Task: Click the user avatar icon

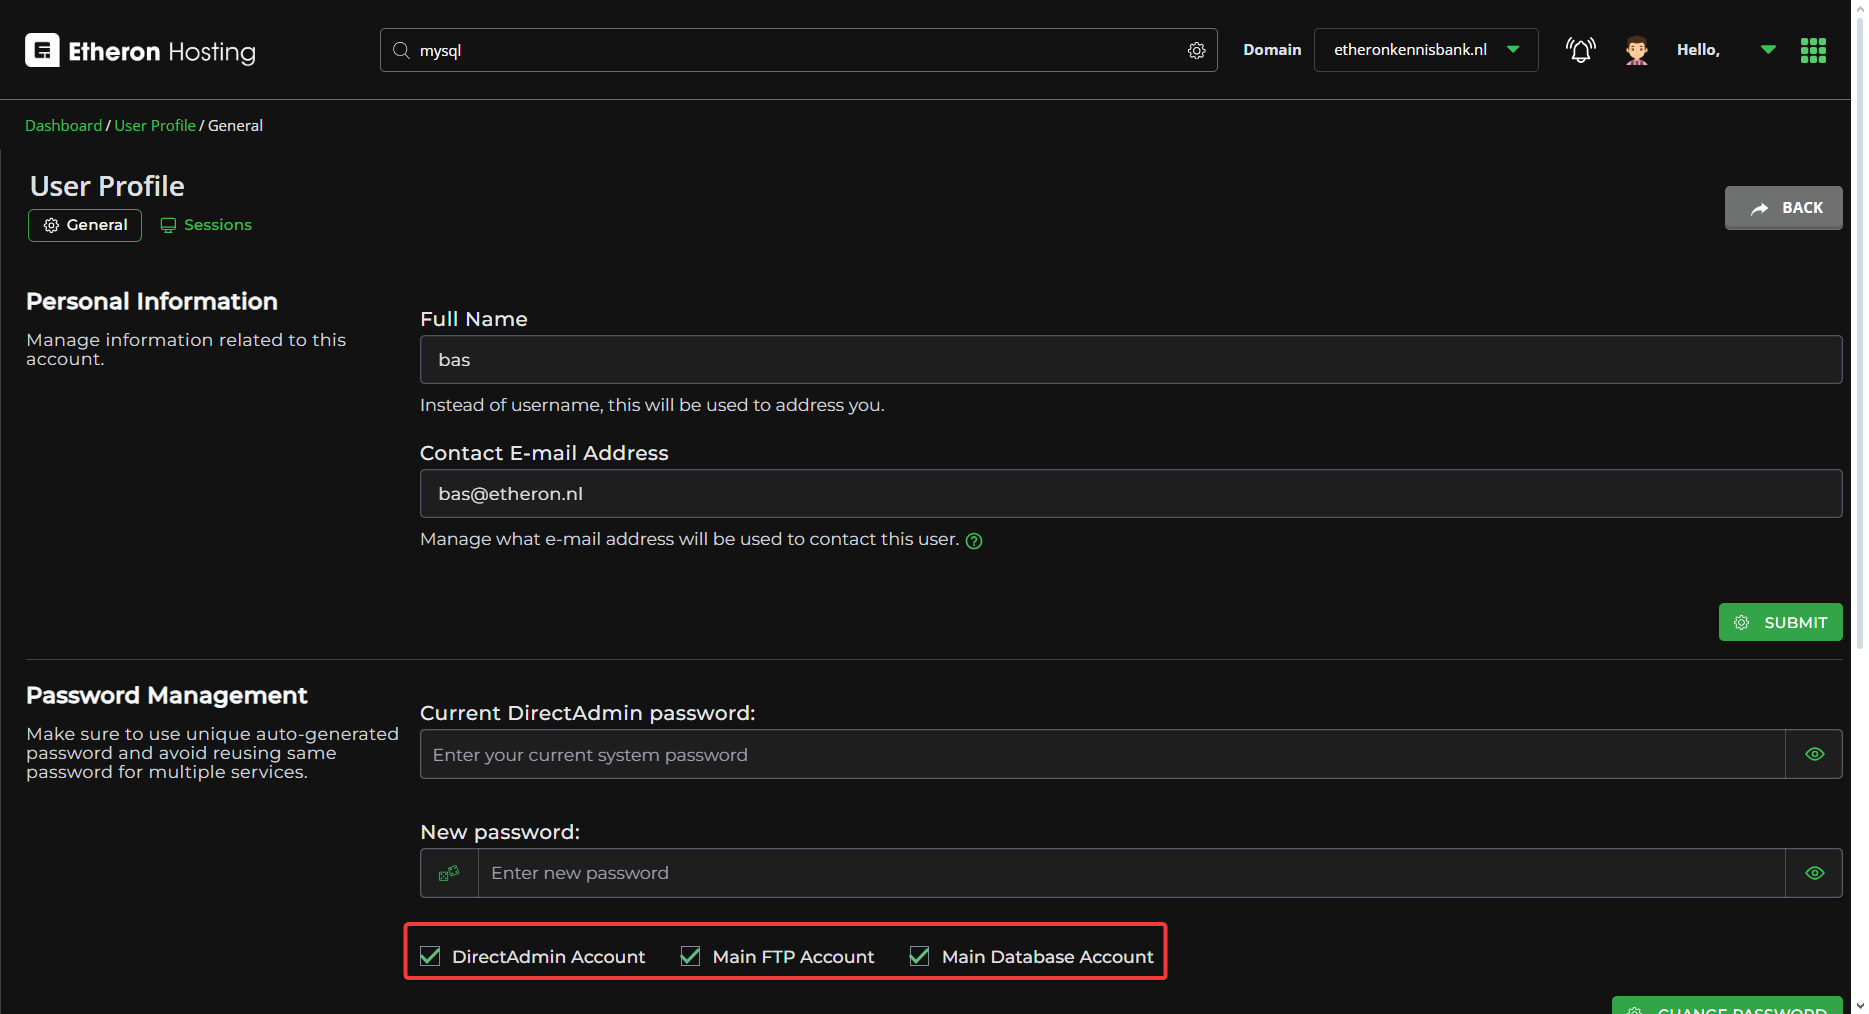Action: click(x=1636, y=50)
